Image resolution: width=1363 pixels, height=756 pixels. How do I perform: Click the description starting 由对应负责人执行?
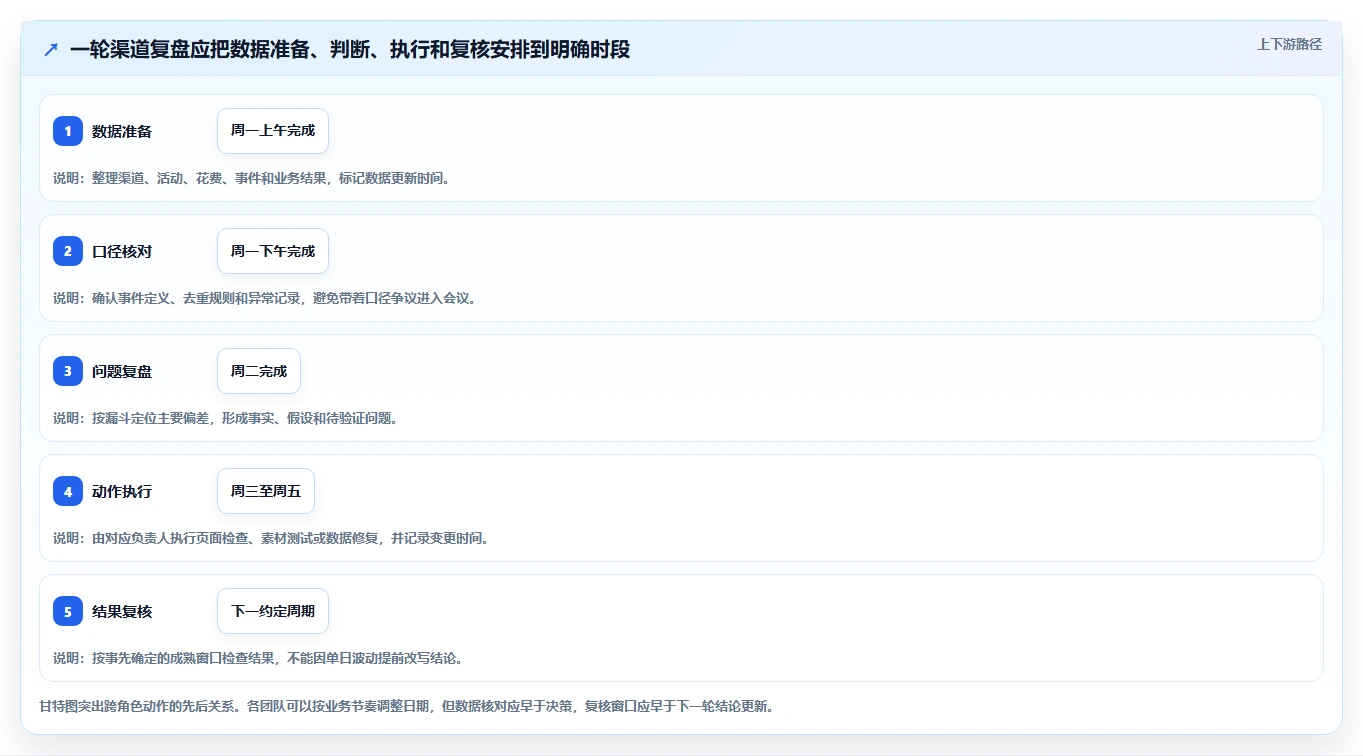[271, 538]
